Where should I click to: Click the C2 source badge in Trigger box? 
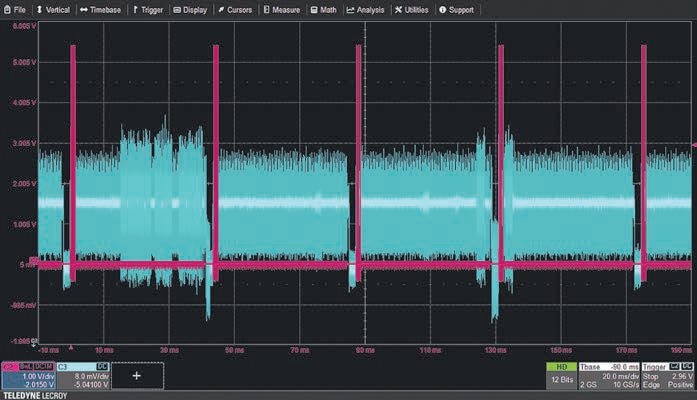[674, 367]
